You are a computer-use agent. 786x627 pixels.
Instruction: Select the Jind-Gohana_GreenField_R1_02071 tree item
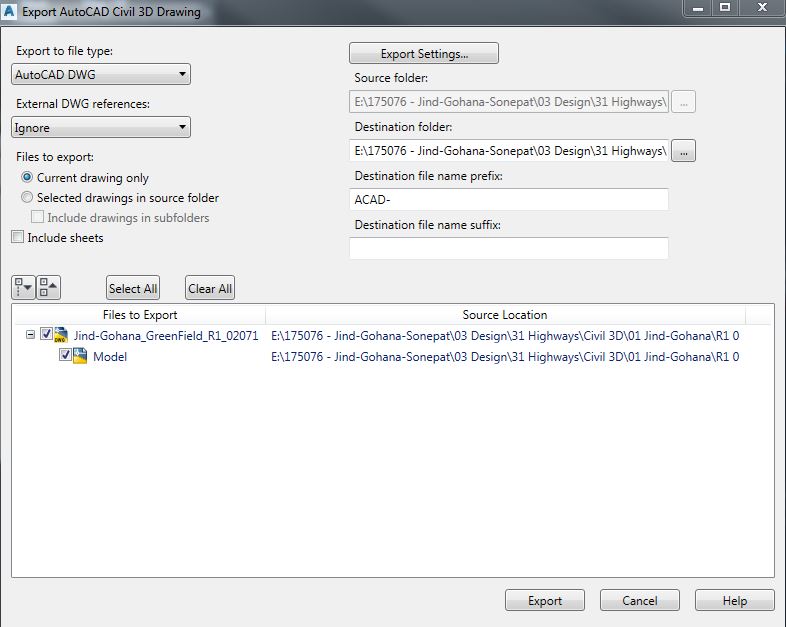click(x=166, y=335)
